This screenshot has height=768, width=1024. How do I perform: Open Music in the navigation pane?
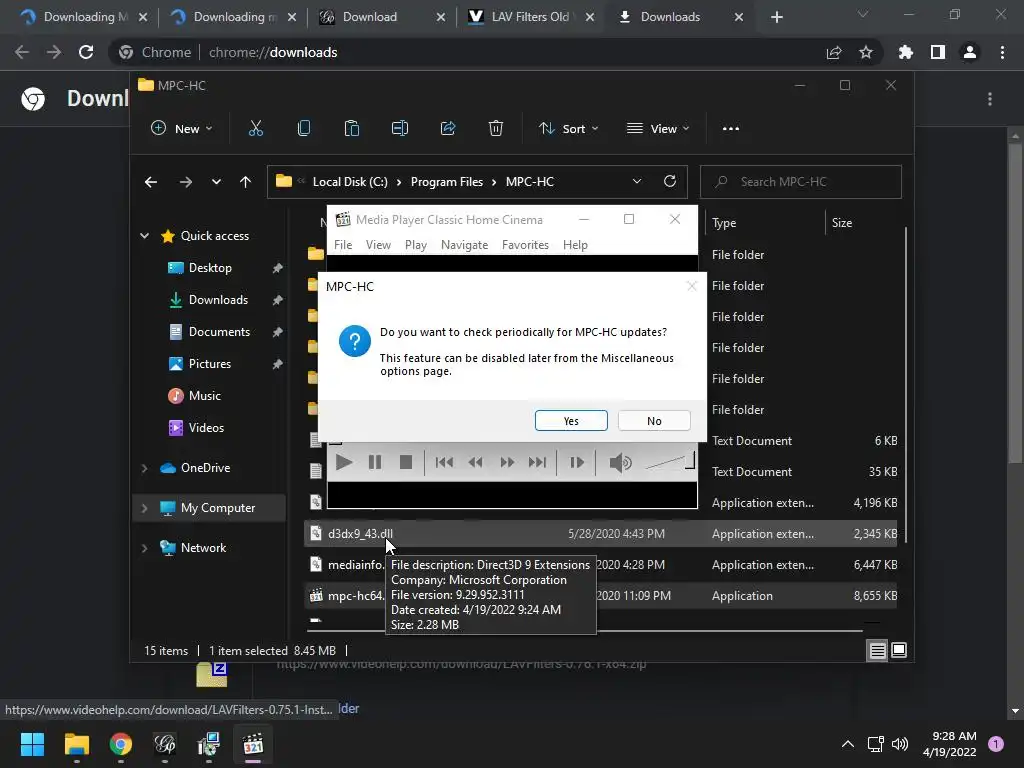click(204, 396)
